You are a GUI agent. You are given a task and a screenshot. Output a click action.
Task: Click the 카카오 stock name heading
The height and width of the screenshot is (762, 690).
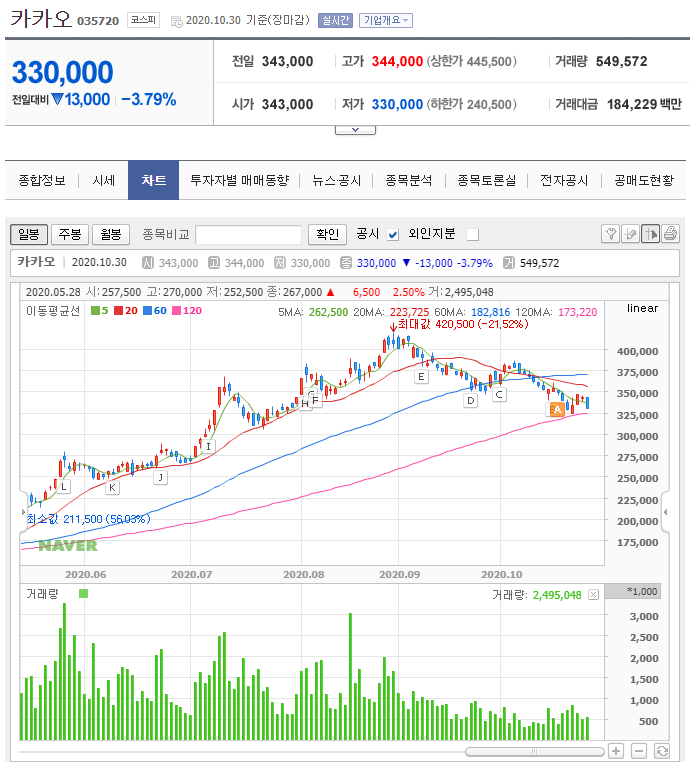[41, 18]
